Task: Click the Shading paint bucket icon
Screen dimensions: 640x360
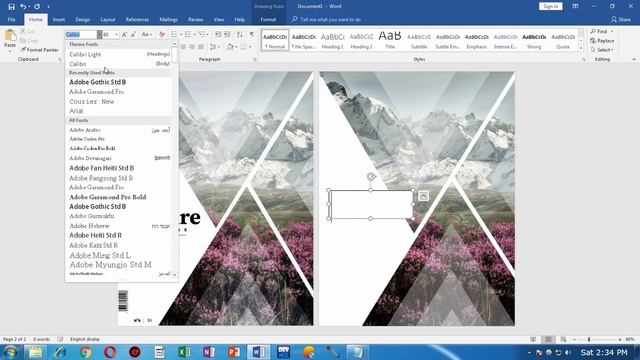Action: pyautogui.click(x=230, y=47)
